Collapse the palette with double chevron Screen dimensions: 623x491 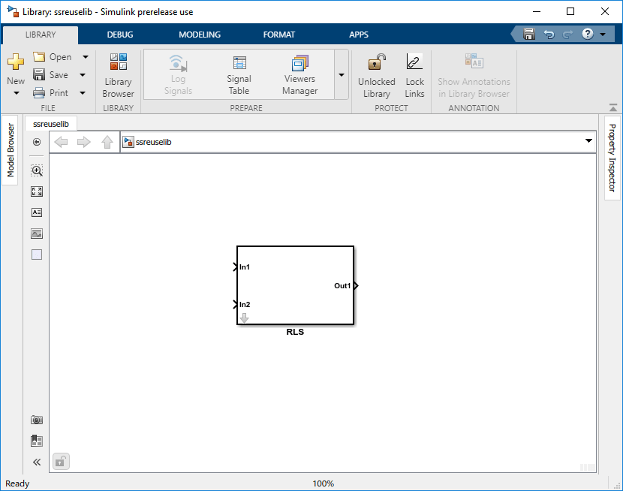[37, 462]
